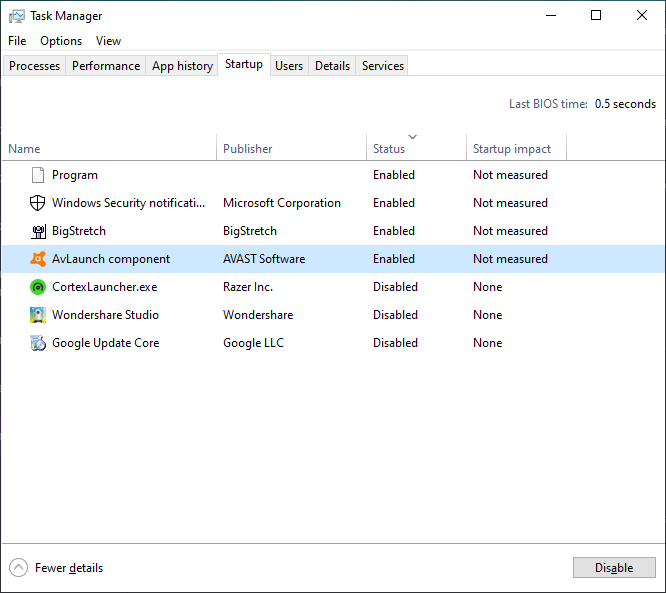666x593 pixels.
Task: Select the BigStretch name entry
Action: pyautogui.click(x=79, y=231)
